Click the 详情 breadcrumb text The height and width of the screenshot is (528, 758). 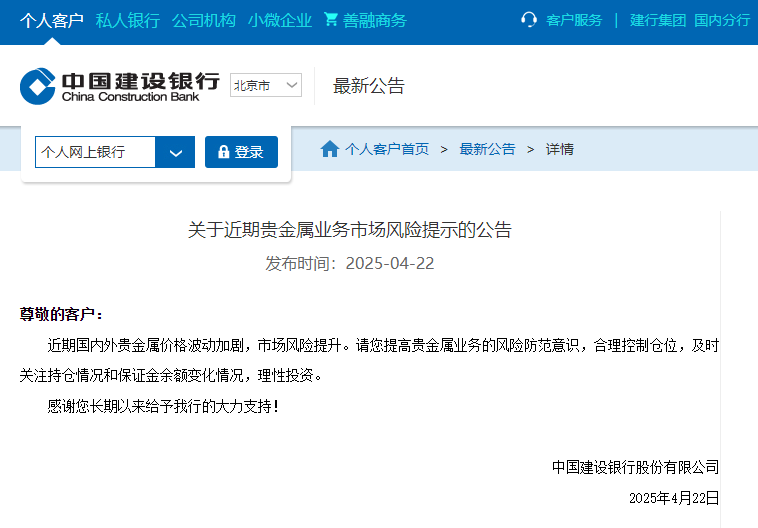[560, 149]
